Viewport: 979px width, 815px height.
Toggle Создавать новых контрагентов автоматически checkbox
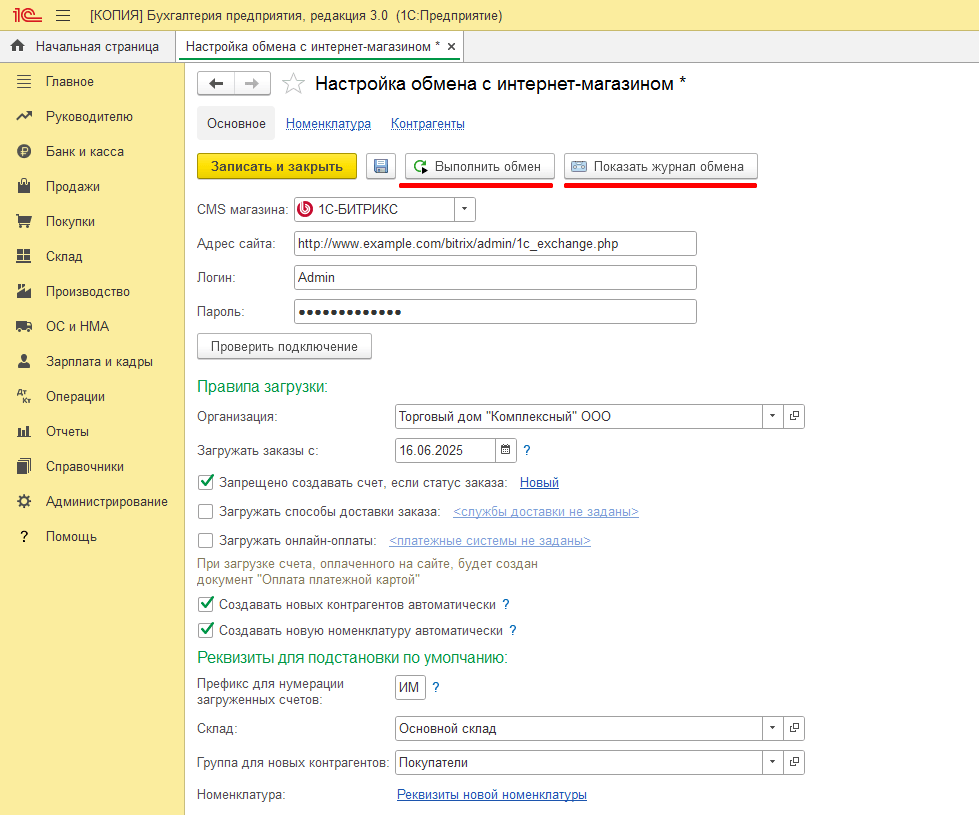[205, 604]
